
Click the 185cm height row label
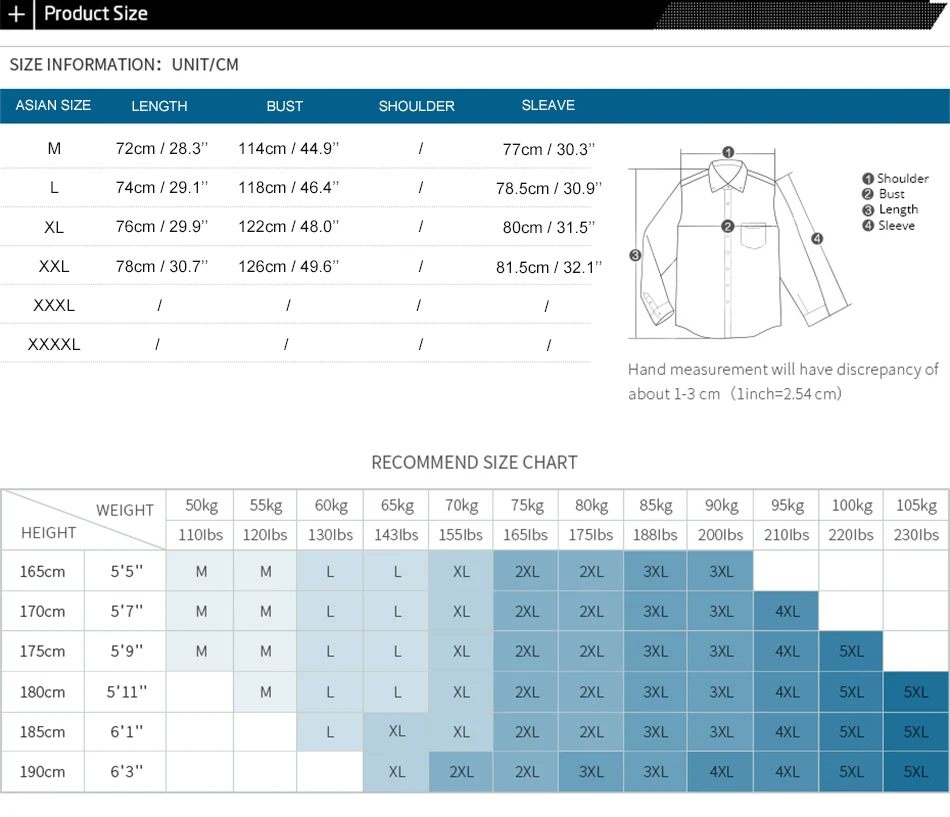[x=42, y=732]
